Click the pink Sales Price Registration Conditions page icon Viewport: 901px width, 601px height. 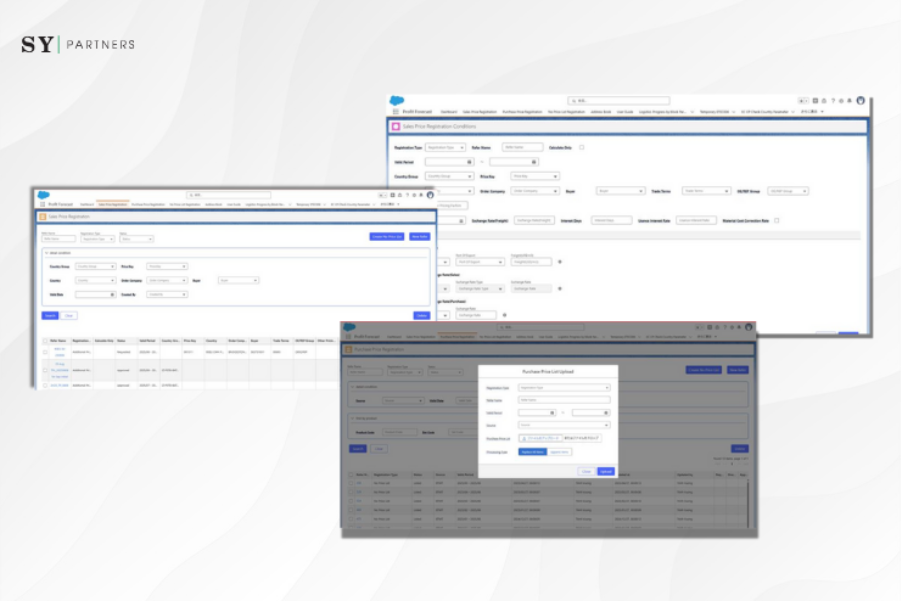coord(396,127)
